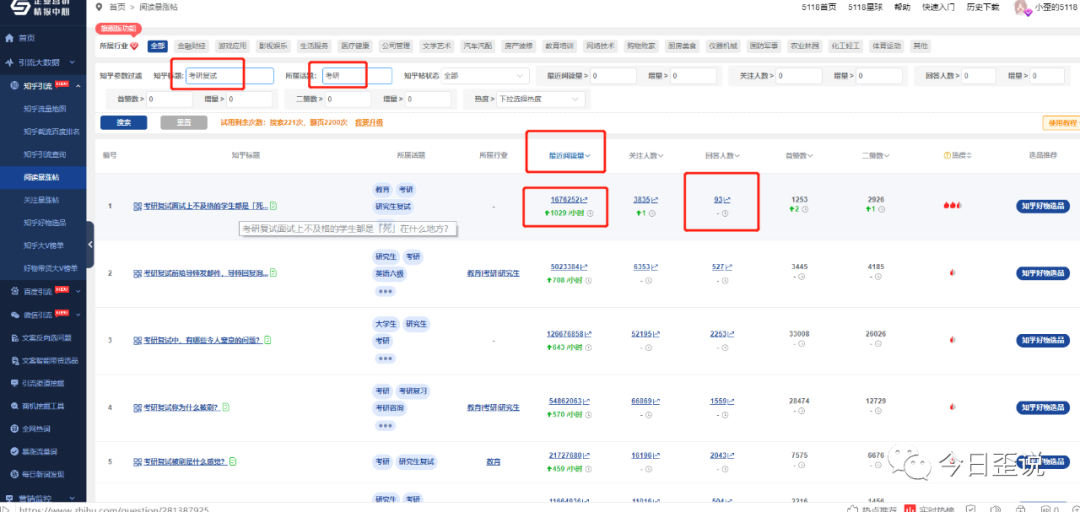Image resolution: width=1080 pixels, height=512 pixels.
Task: Open 5118首页 link in top bar
Action: tap(819, 7)
